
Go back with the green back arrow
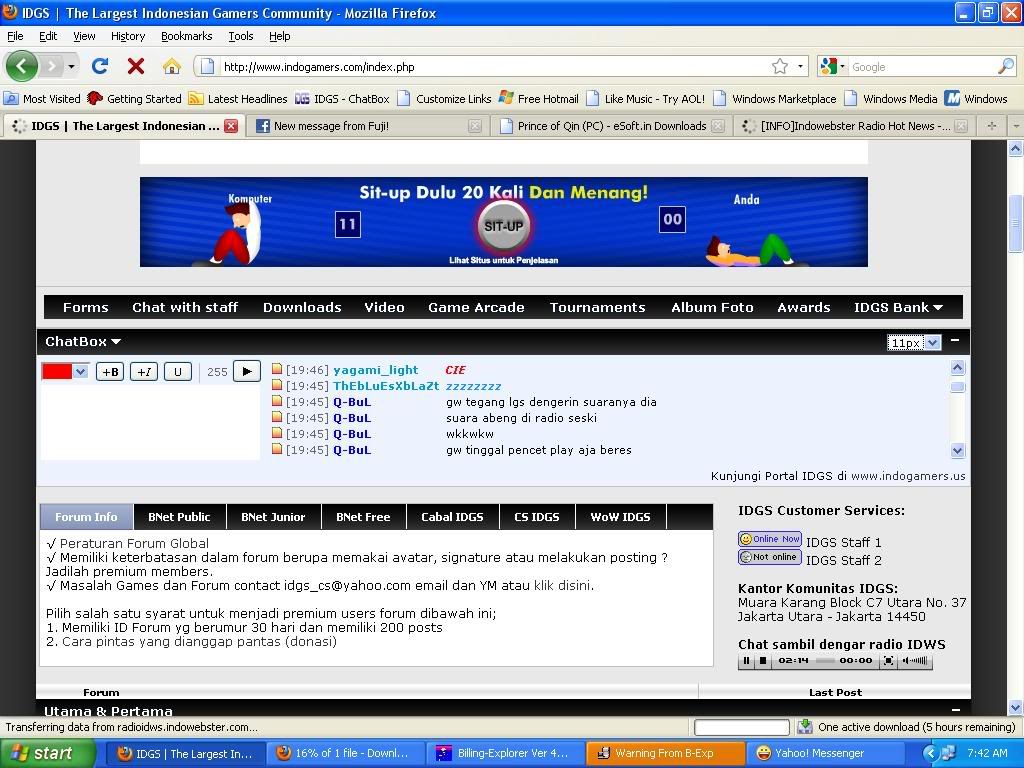(21, 66)
